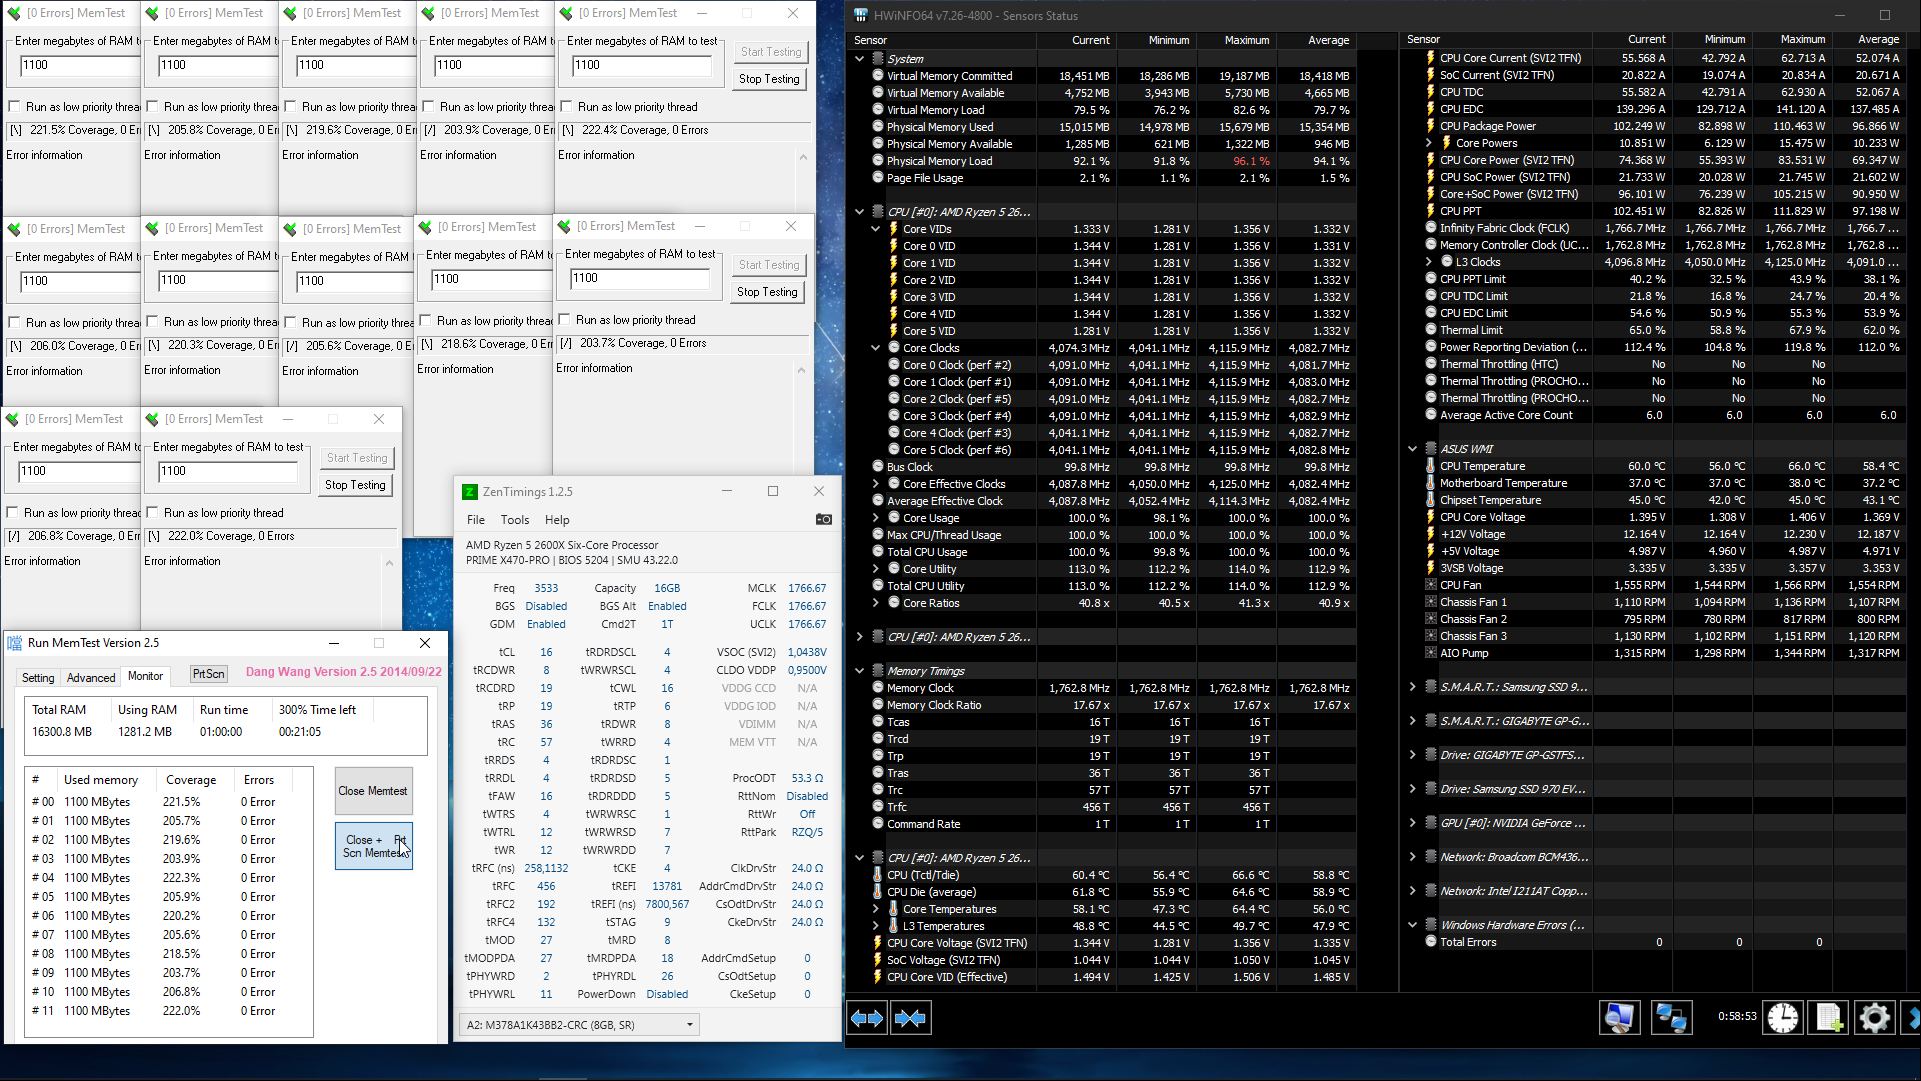Click HWiNFO expand-left arrows icon

tap(867, 1018)
